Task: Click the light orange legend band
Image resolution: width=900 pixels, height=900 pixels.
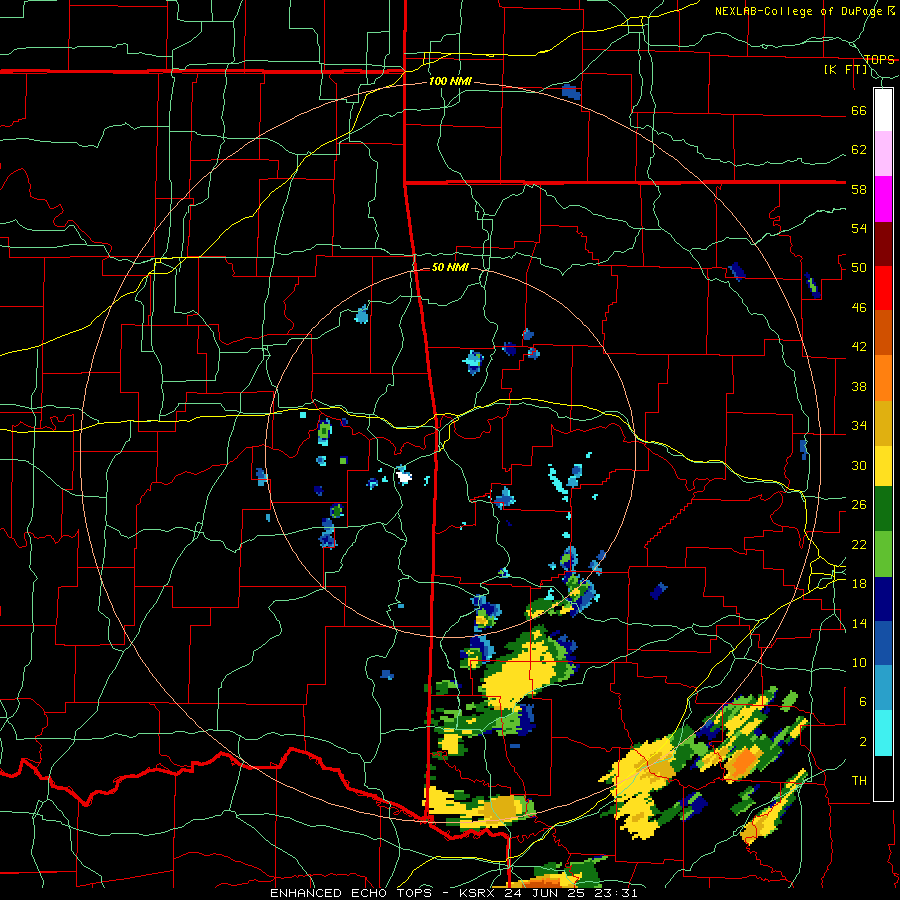Action: pyautogui.click(x=883, y=378)
